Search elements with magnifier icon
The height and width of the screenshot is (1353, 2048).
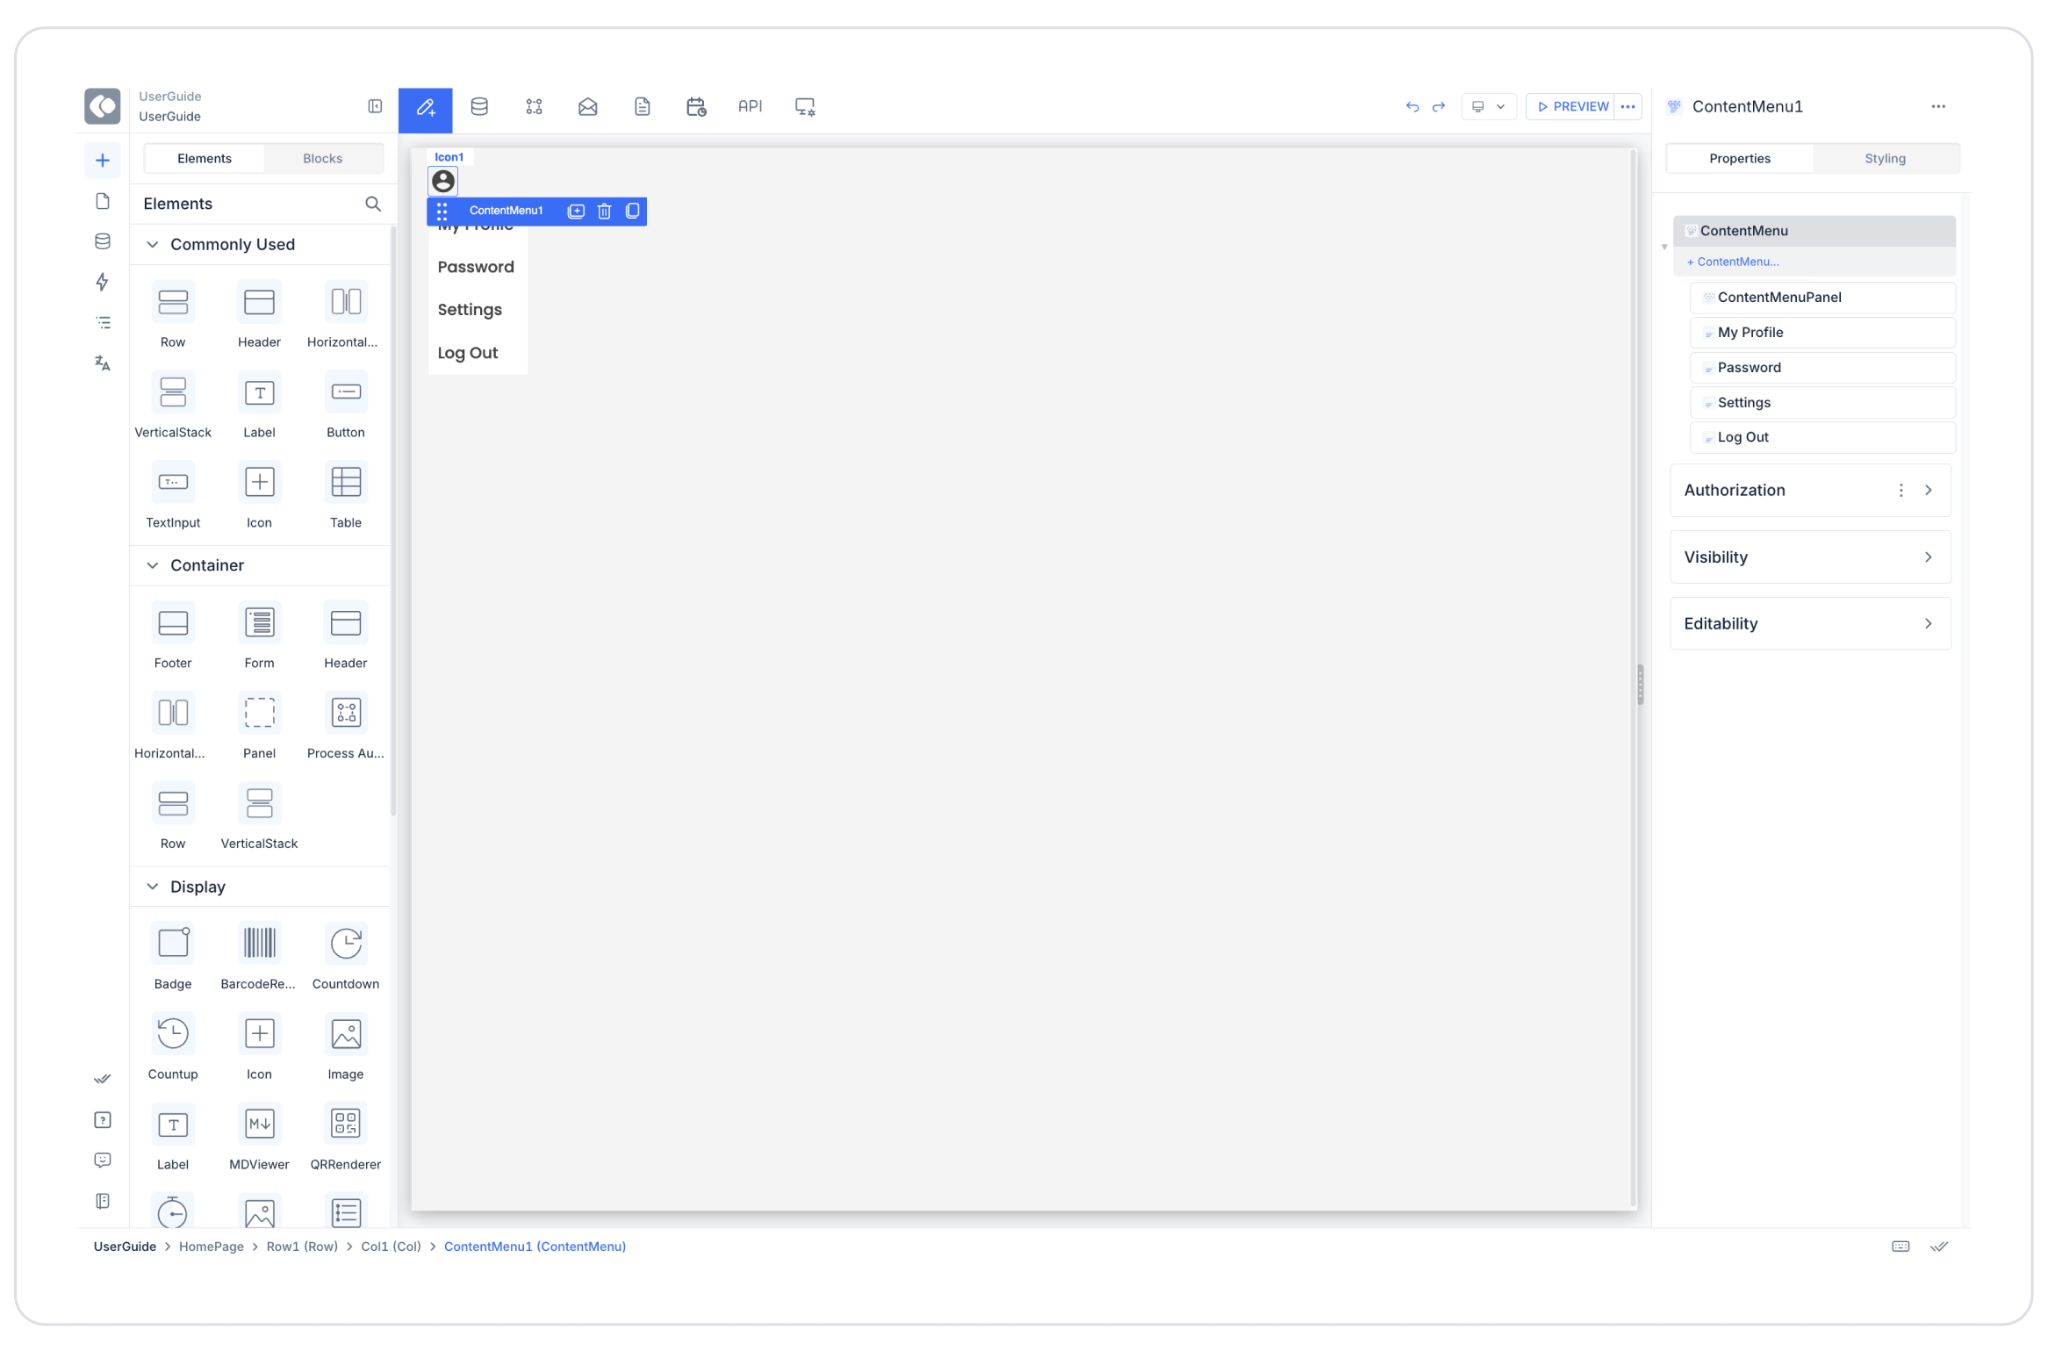(373, 204)
